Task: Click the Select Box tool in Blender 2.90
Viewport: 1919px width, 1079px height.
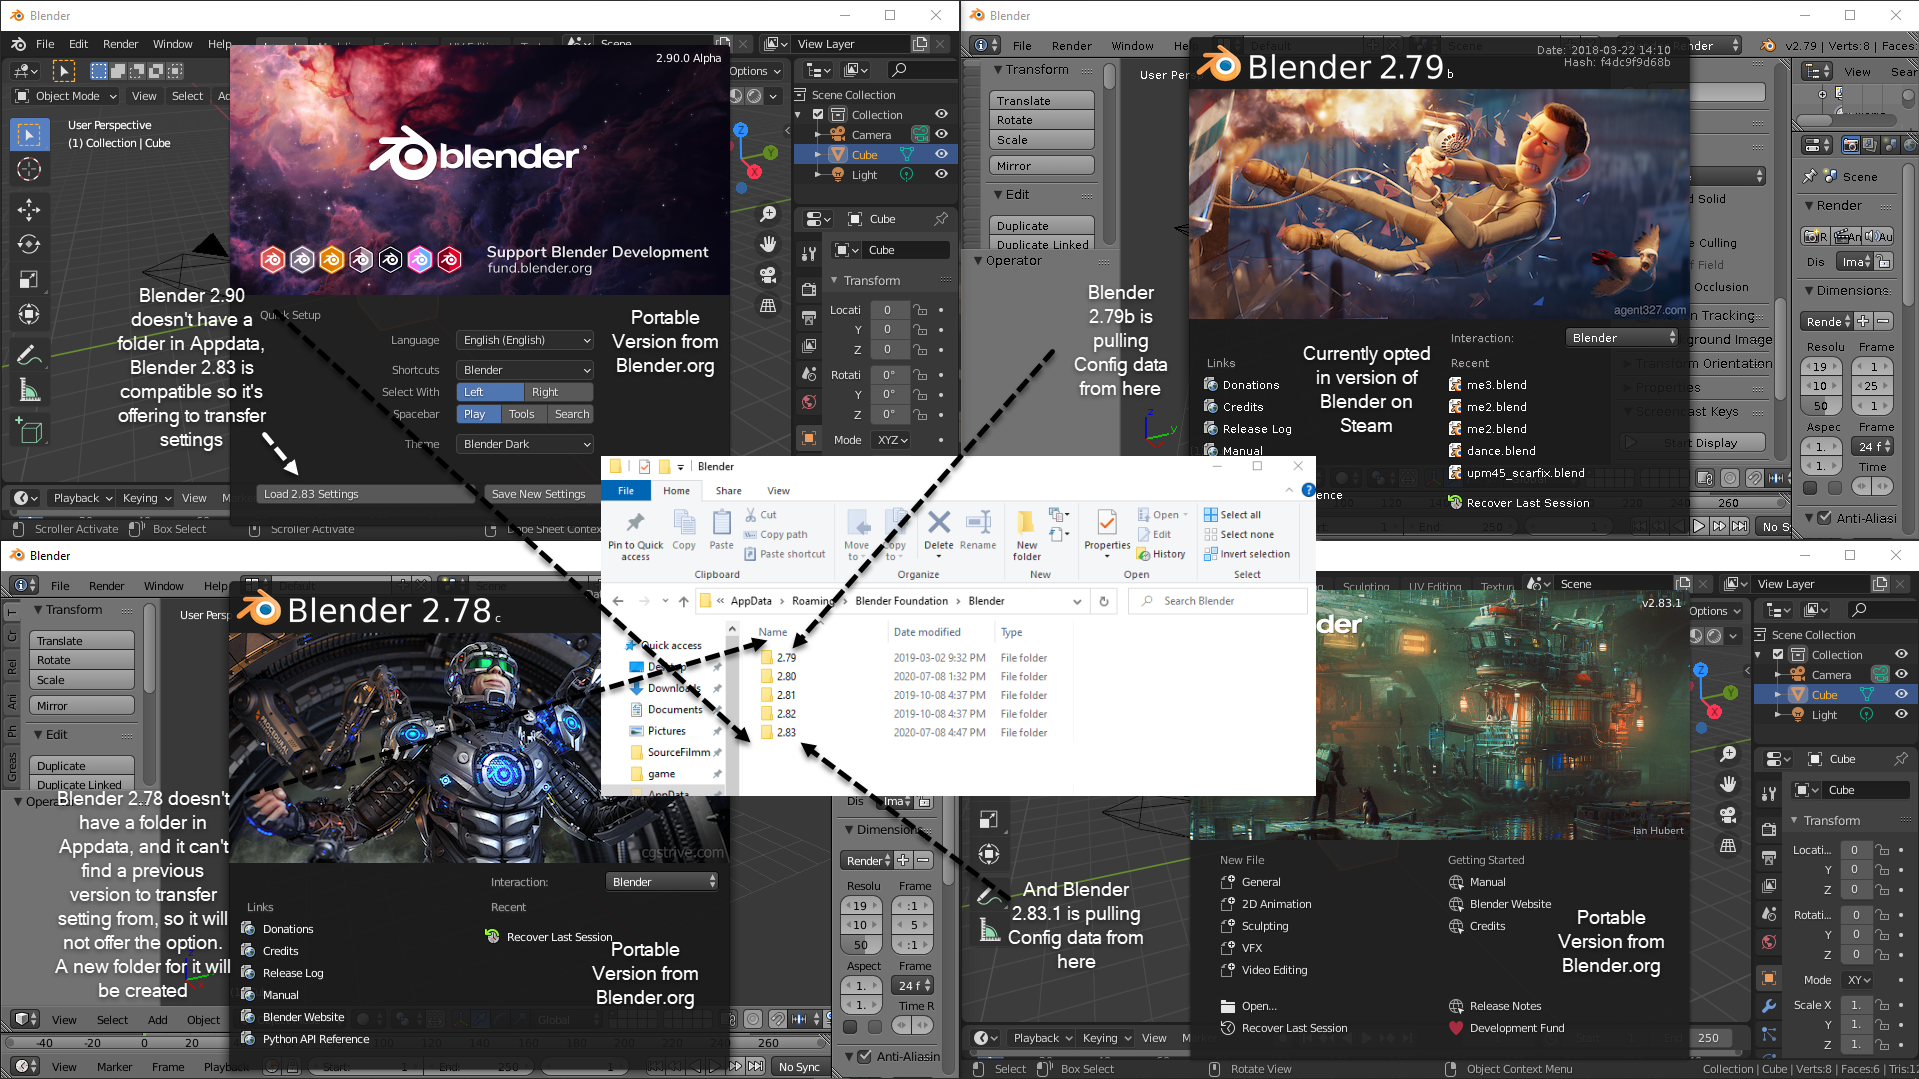Action: (x=29, y=134)
